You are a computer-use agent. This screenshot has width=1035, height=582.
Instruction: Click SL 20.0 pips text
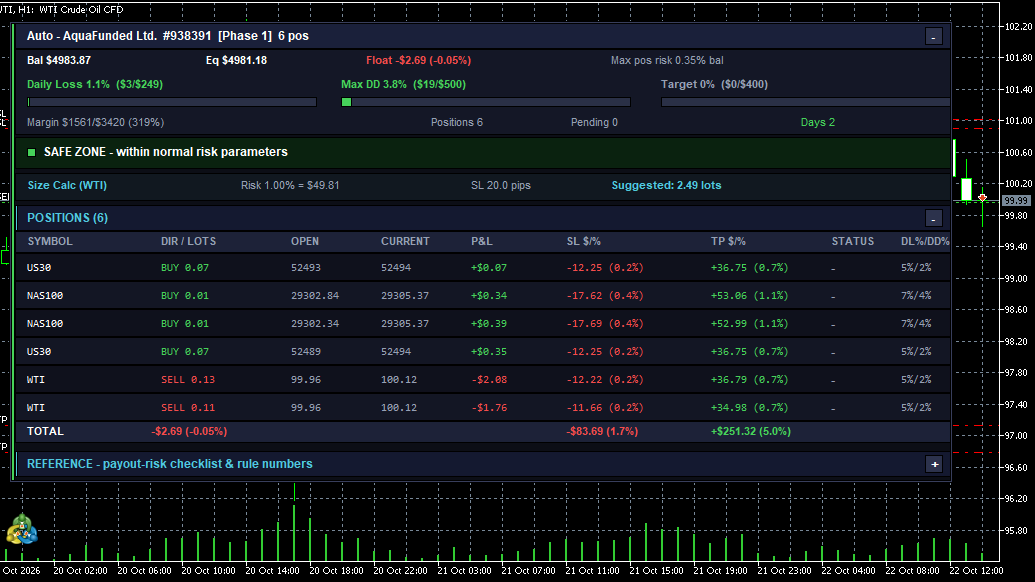[501, 185]
